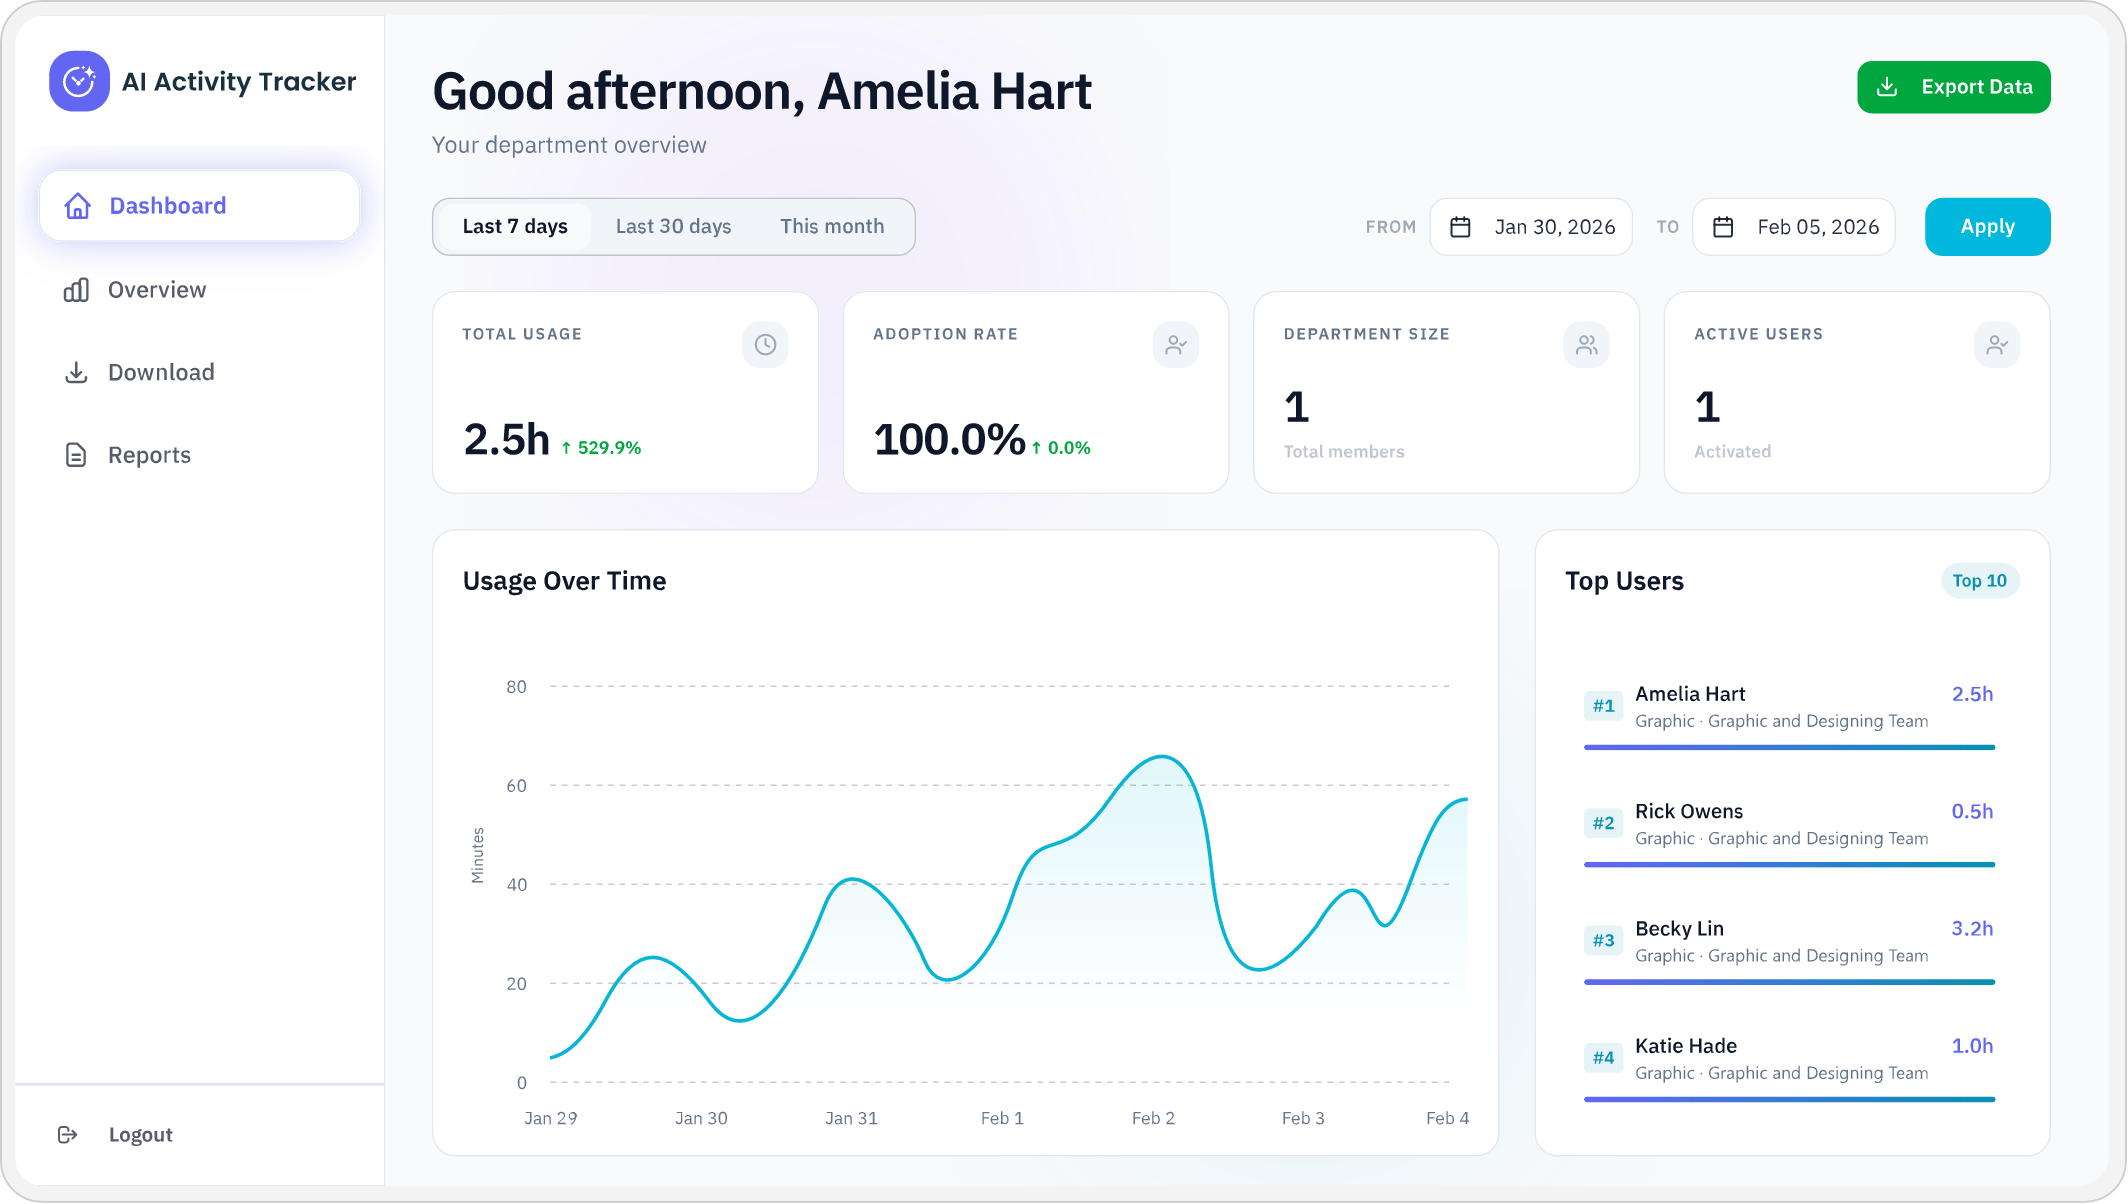Click the logout icon at sidebar bottom

pos(68,1134)
